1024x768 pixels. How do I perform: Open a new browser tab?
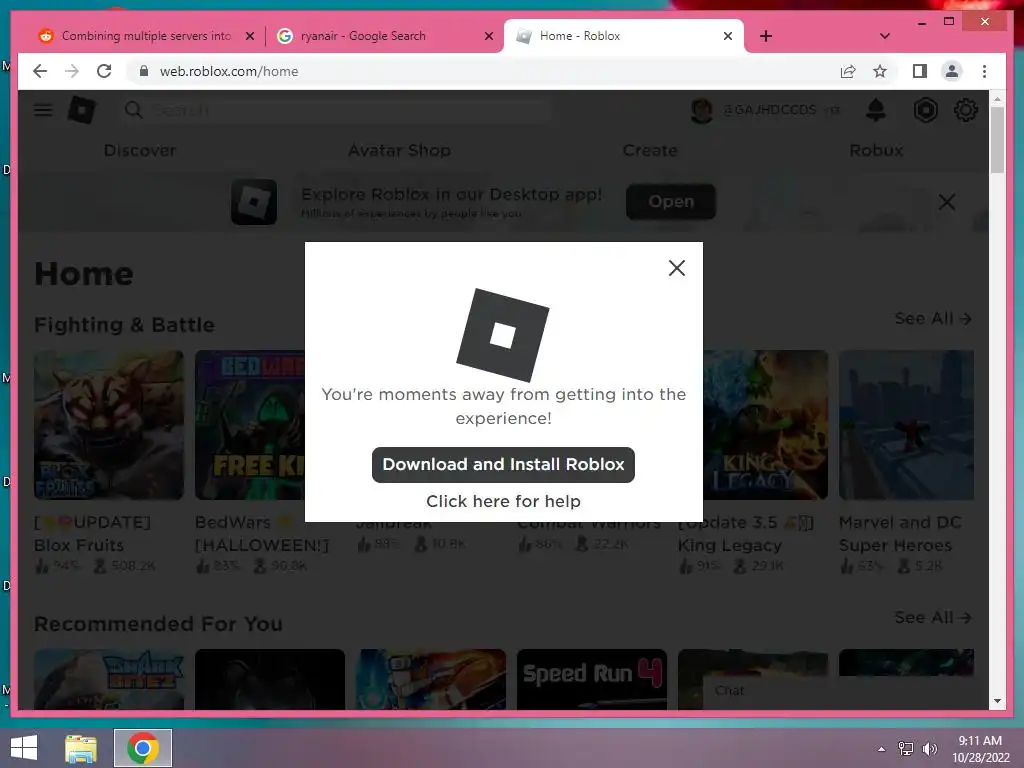coord(766,36)
